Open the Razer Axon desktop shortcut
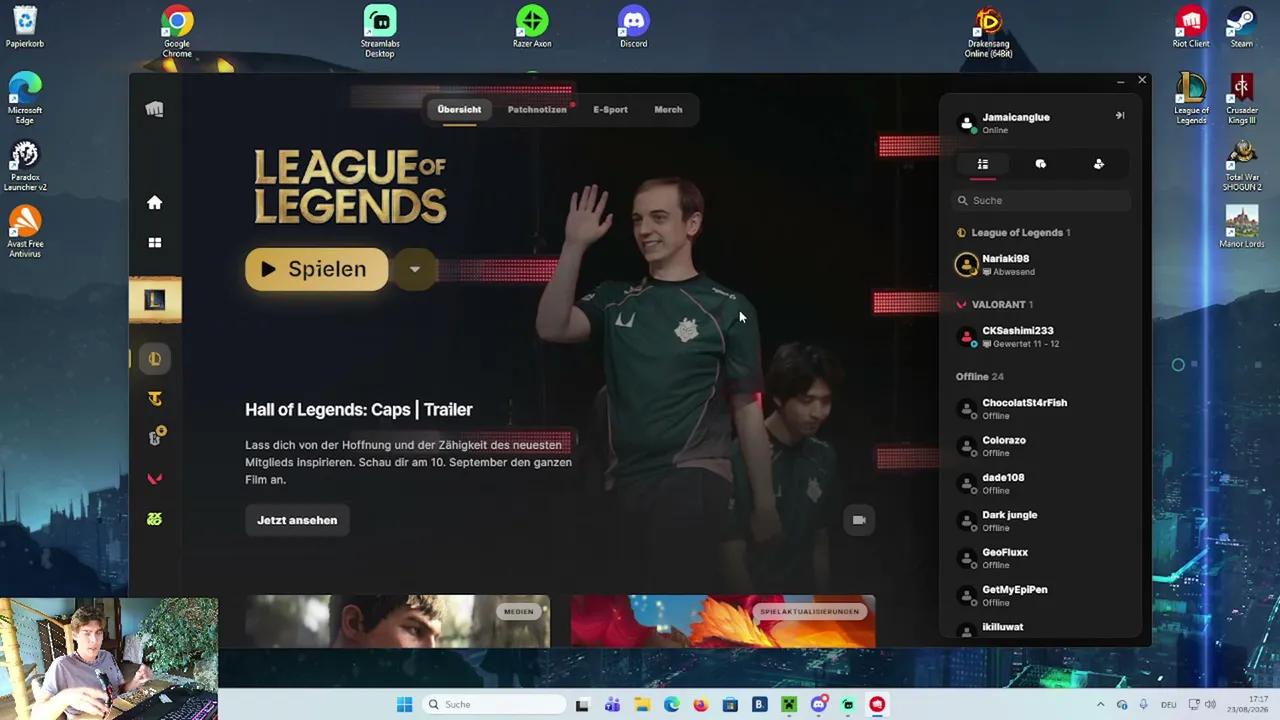 click(x=532, y=27)
